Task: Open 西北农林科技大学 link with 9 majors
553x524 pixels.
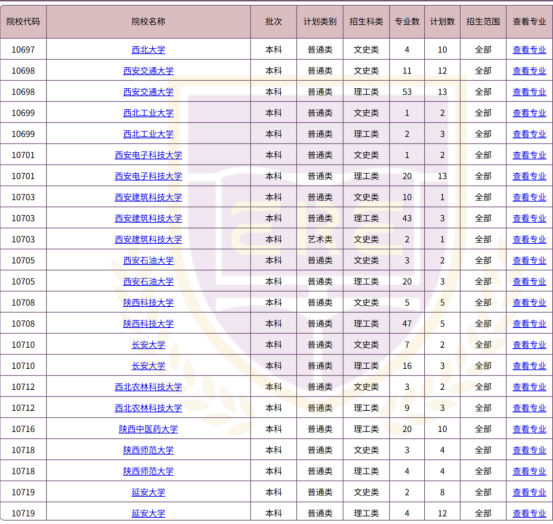Action: [148, 408]
